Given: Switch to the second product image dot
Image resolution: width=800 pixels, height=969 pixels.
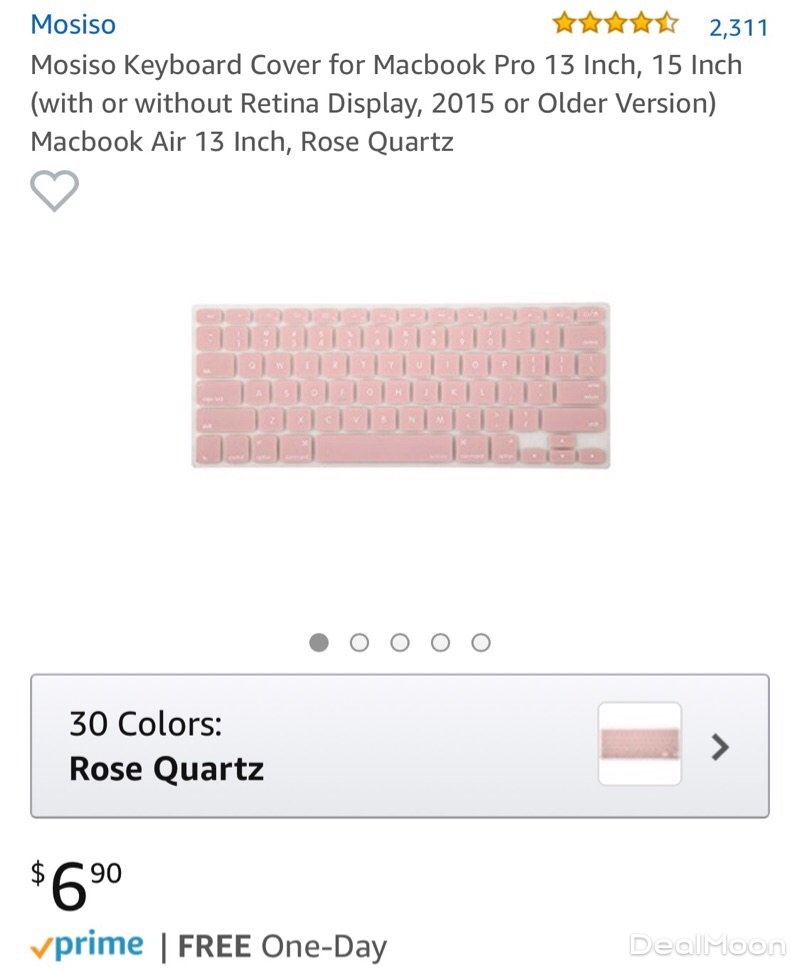Looking at the screenshot, I should (360, 642).
